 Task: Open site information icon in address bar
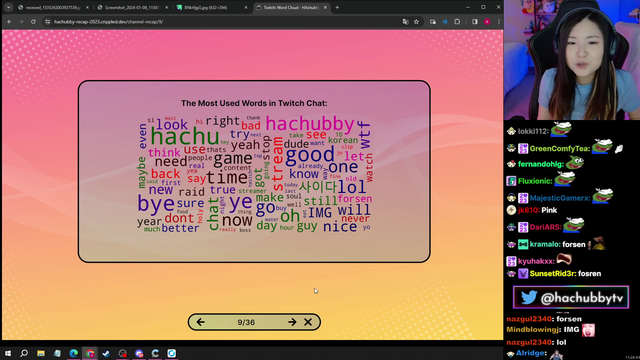48,22
